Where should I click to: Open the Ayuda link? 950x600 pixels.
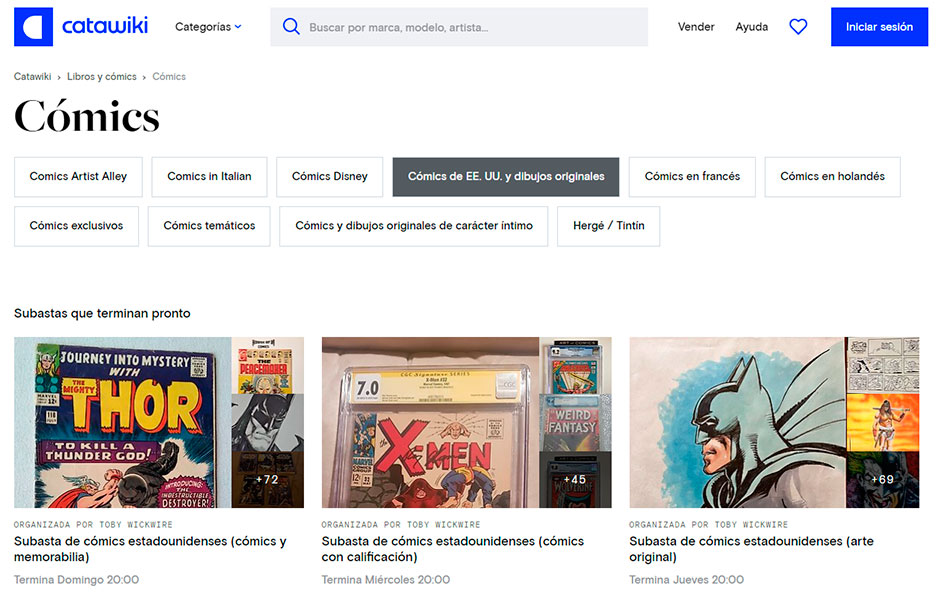(751, 27)
